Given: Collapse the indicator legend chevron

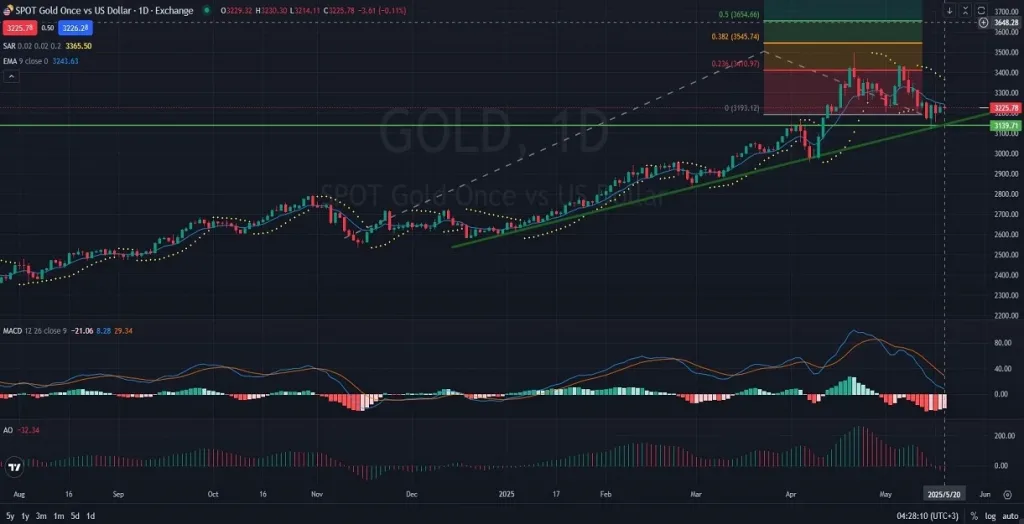Looking at the screenshot, I should (x=11, y=76).
